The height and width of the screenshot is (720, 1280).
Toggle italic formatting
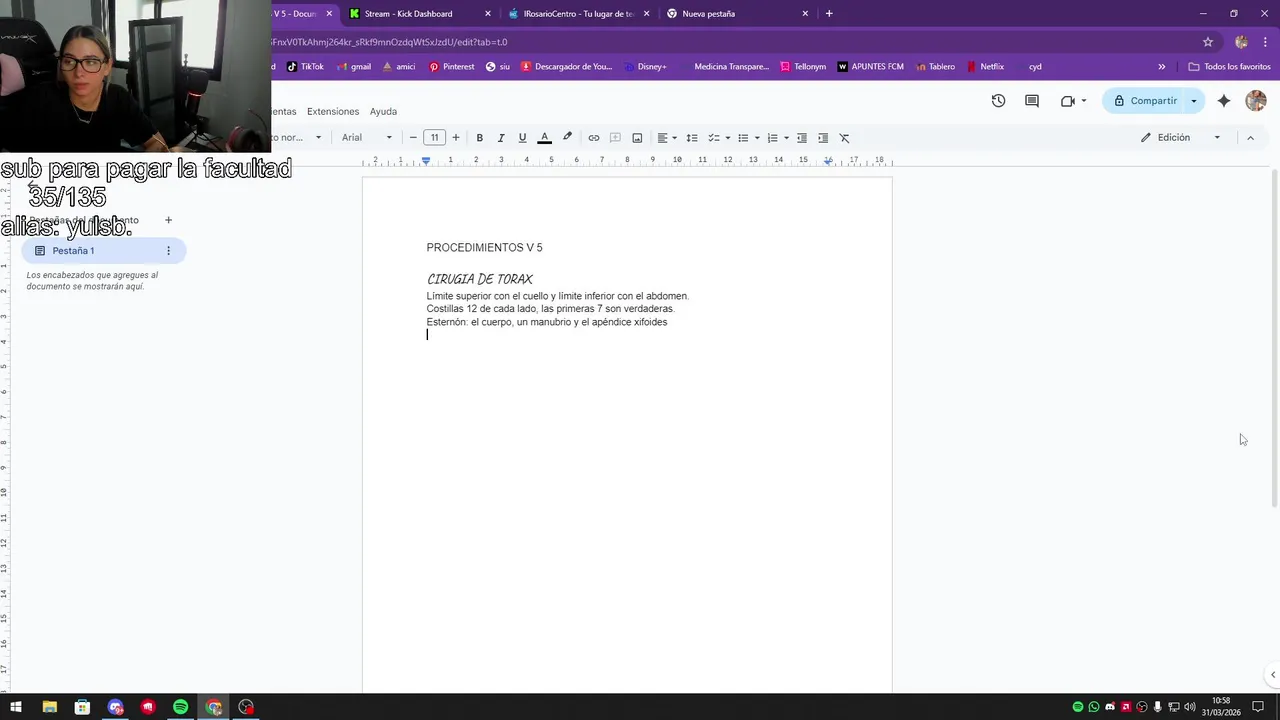point(501,138)
